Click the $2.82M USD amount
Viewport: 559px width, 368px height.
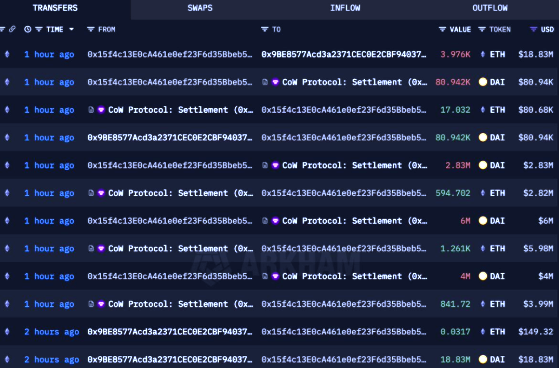pyautogui.click(x=538, y=193)
